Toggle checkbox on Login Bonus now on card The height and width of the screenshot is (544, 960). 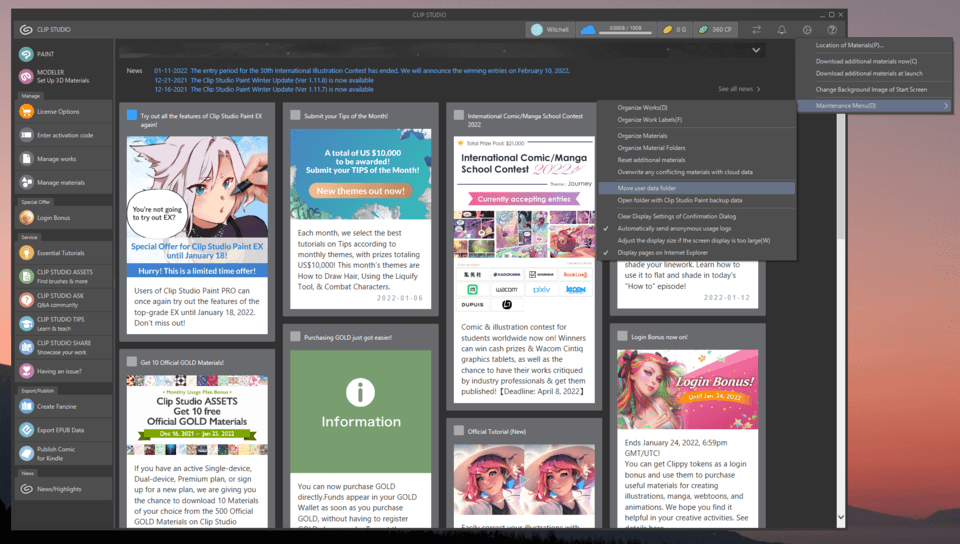point(622,336)
